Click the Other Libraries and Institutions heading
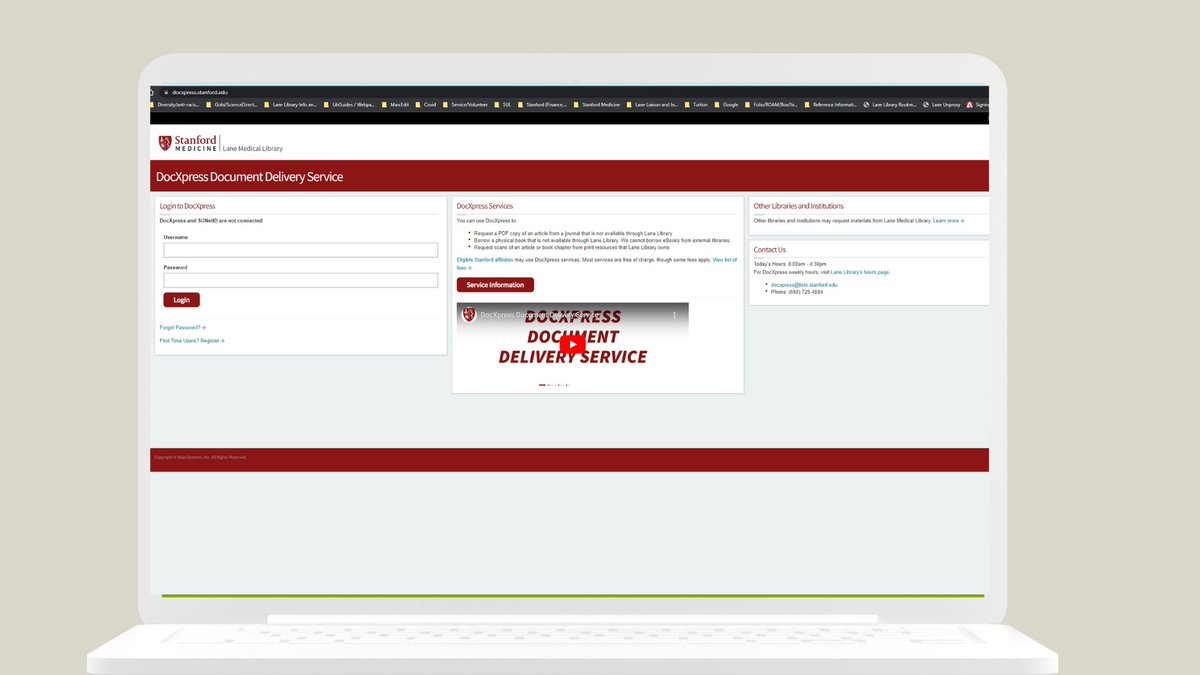The height and width of the screenshot is (675, 1200). [798, 206]
